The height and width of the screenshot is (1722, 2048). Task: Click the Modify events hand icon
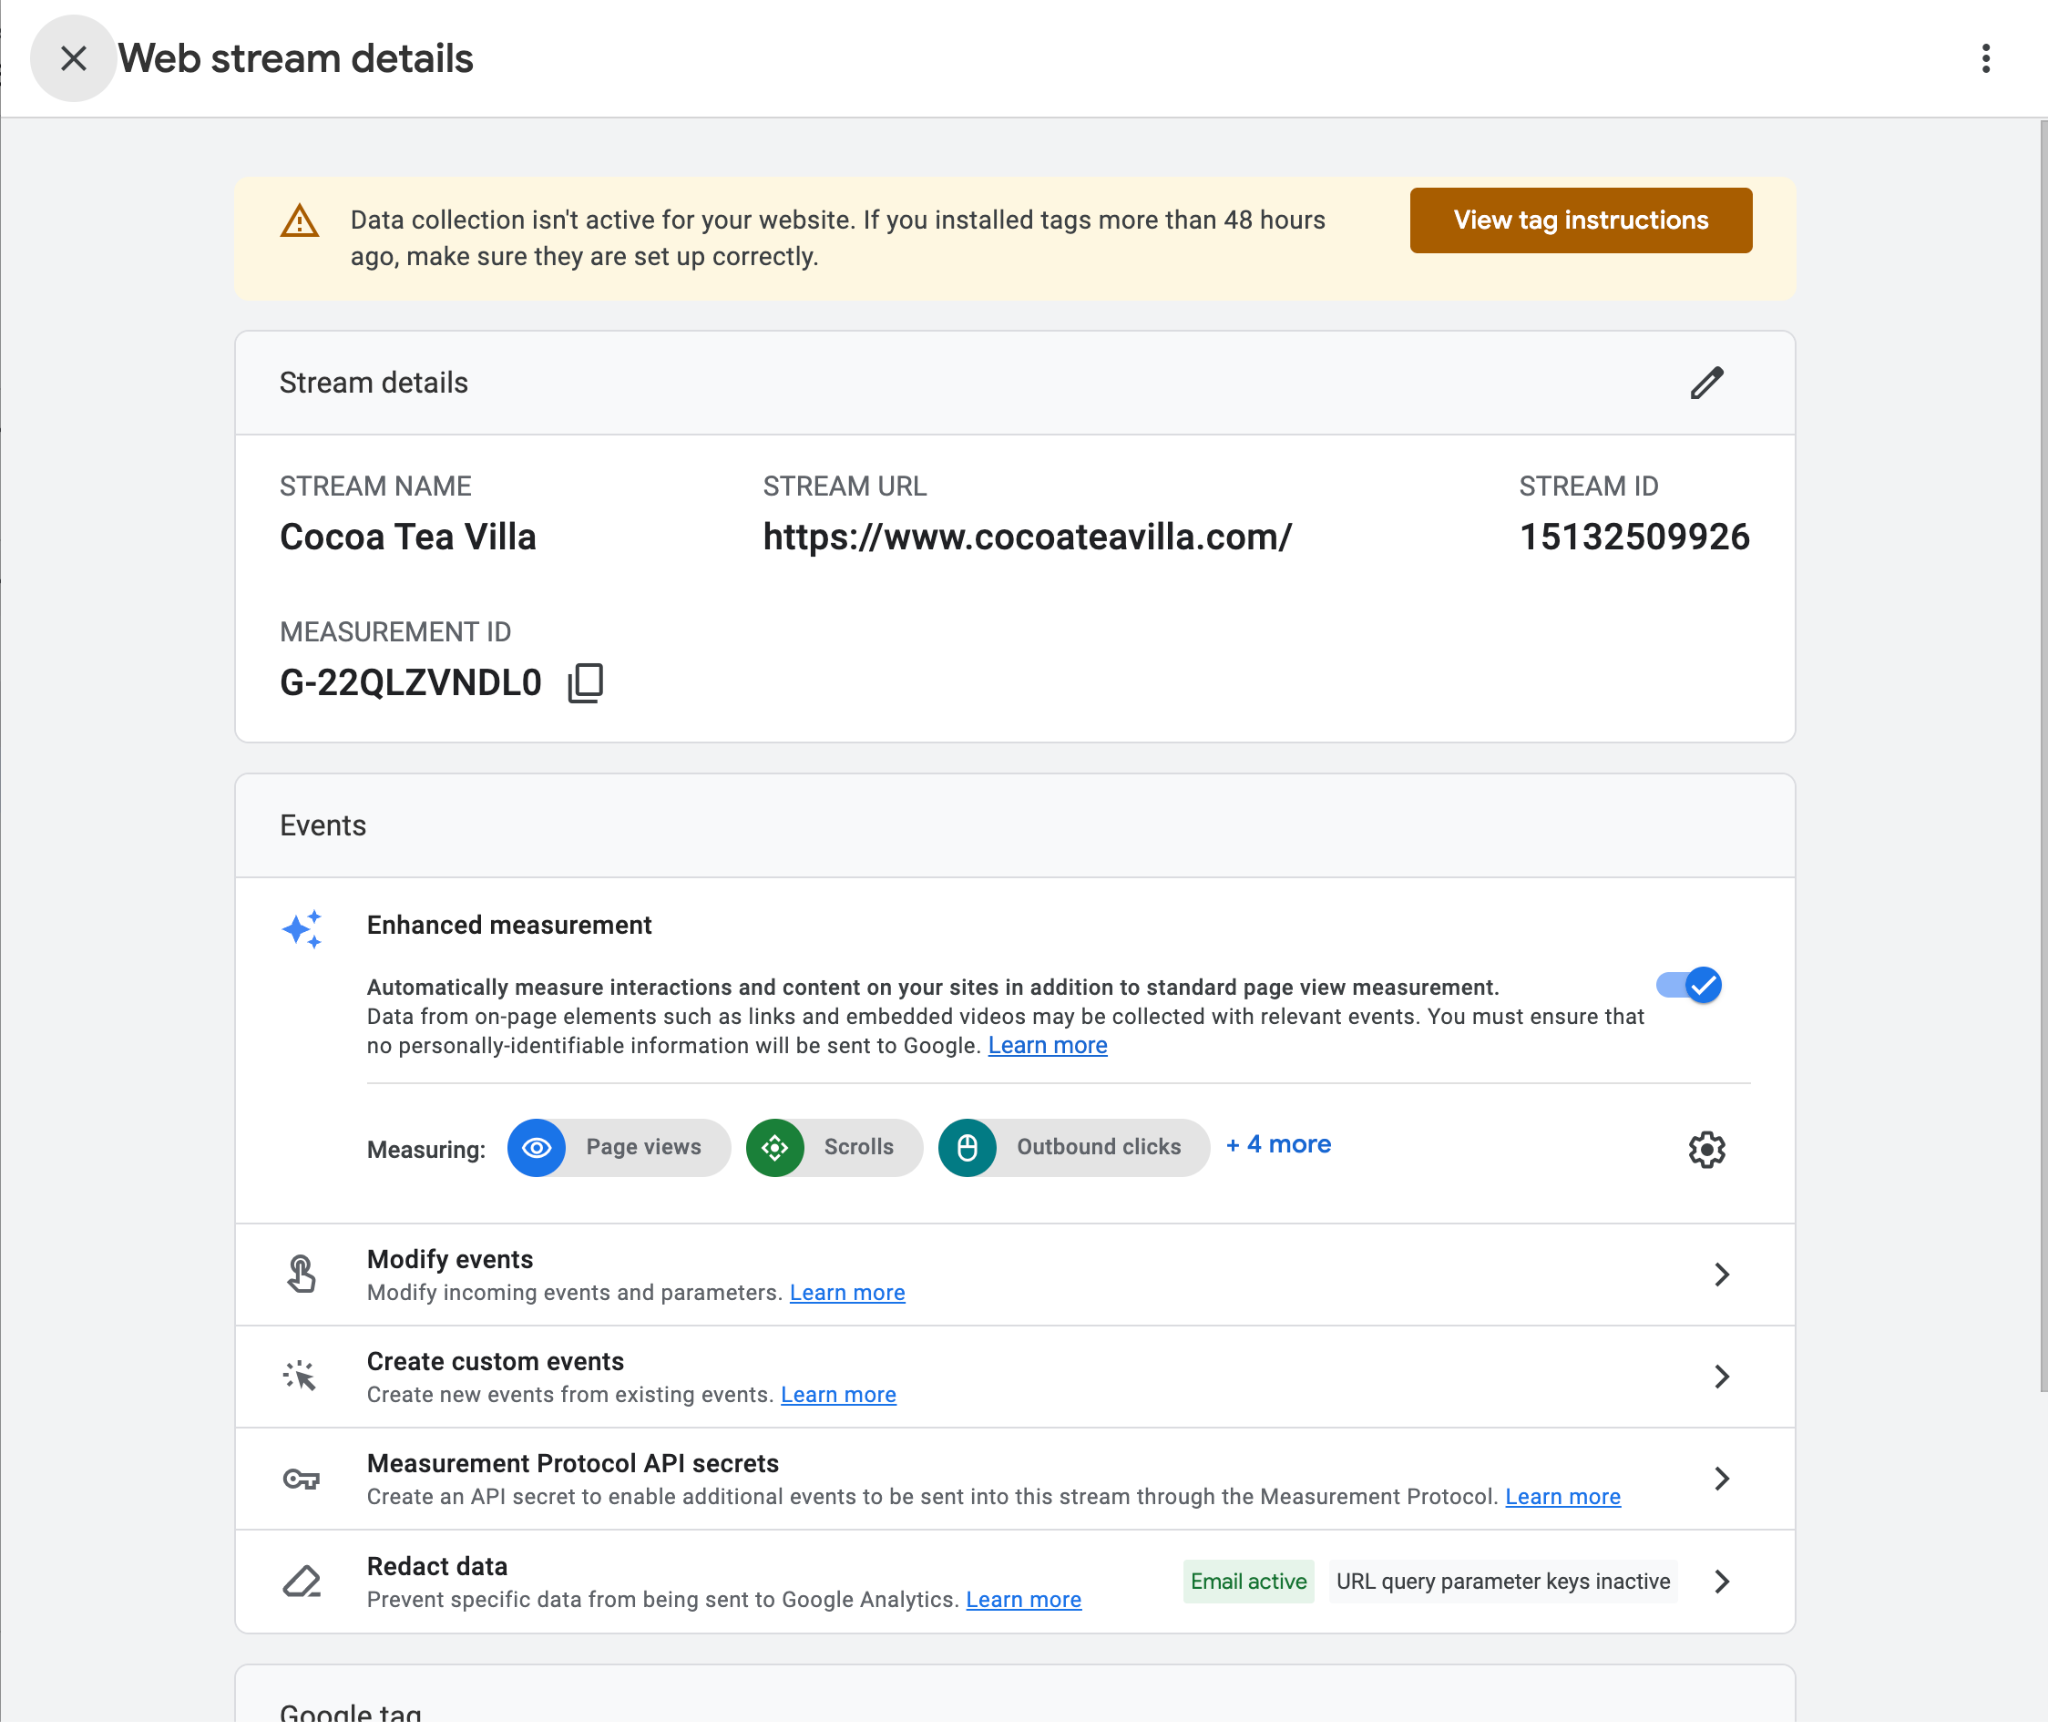point(301,1274)
